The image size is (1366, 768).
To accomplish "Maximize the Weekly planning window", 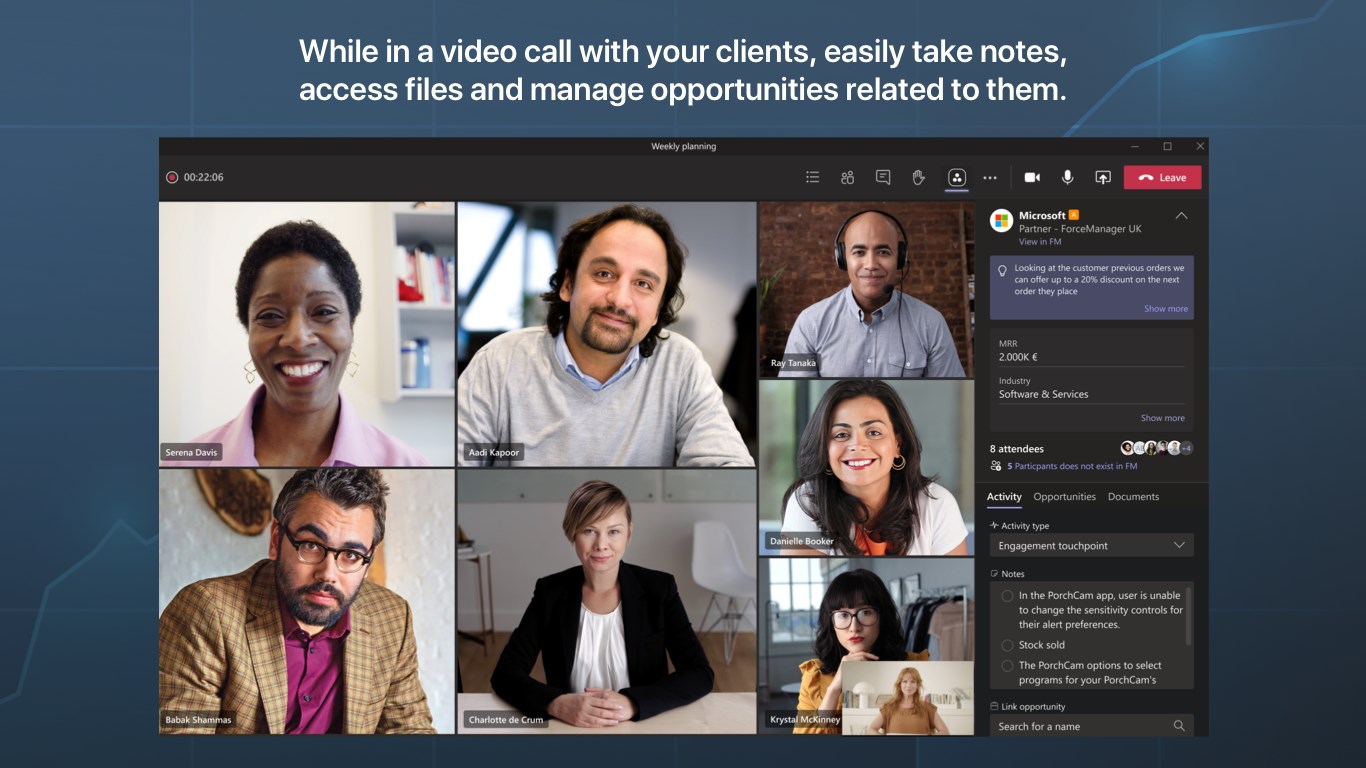I will pyautogui.click(x=1167, y=146).
